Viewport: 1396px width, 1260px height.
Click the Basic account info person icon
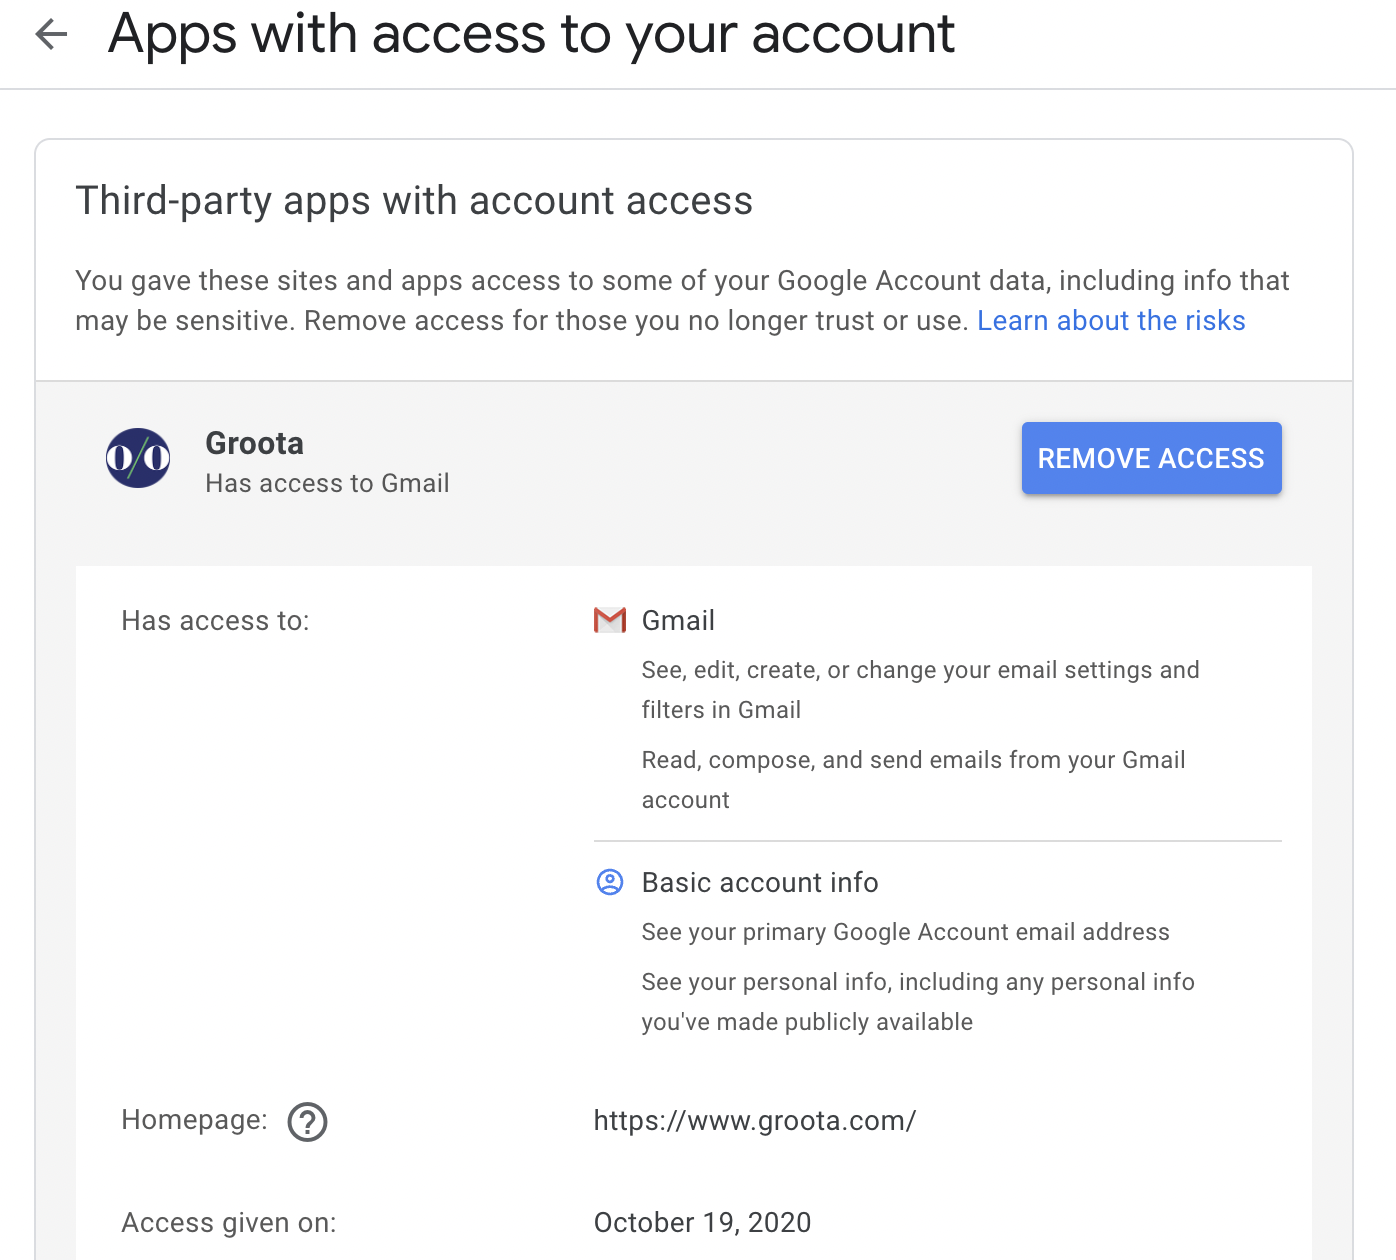tap(609, 882)
